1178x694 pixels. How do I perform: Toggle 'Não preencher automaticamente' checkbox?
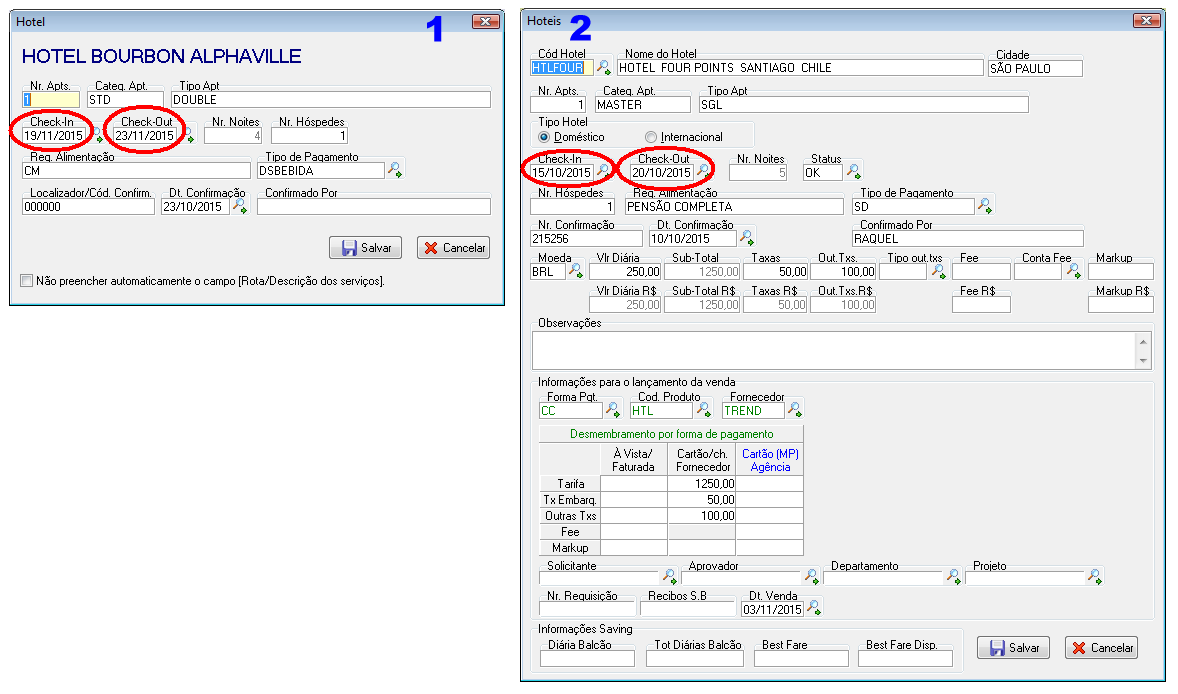(x=26, y=281)
